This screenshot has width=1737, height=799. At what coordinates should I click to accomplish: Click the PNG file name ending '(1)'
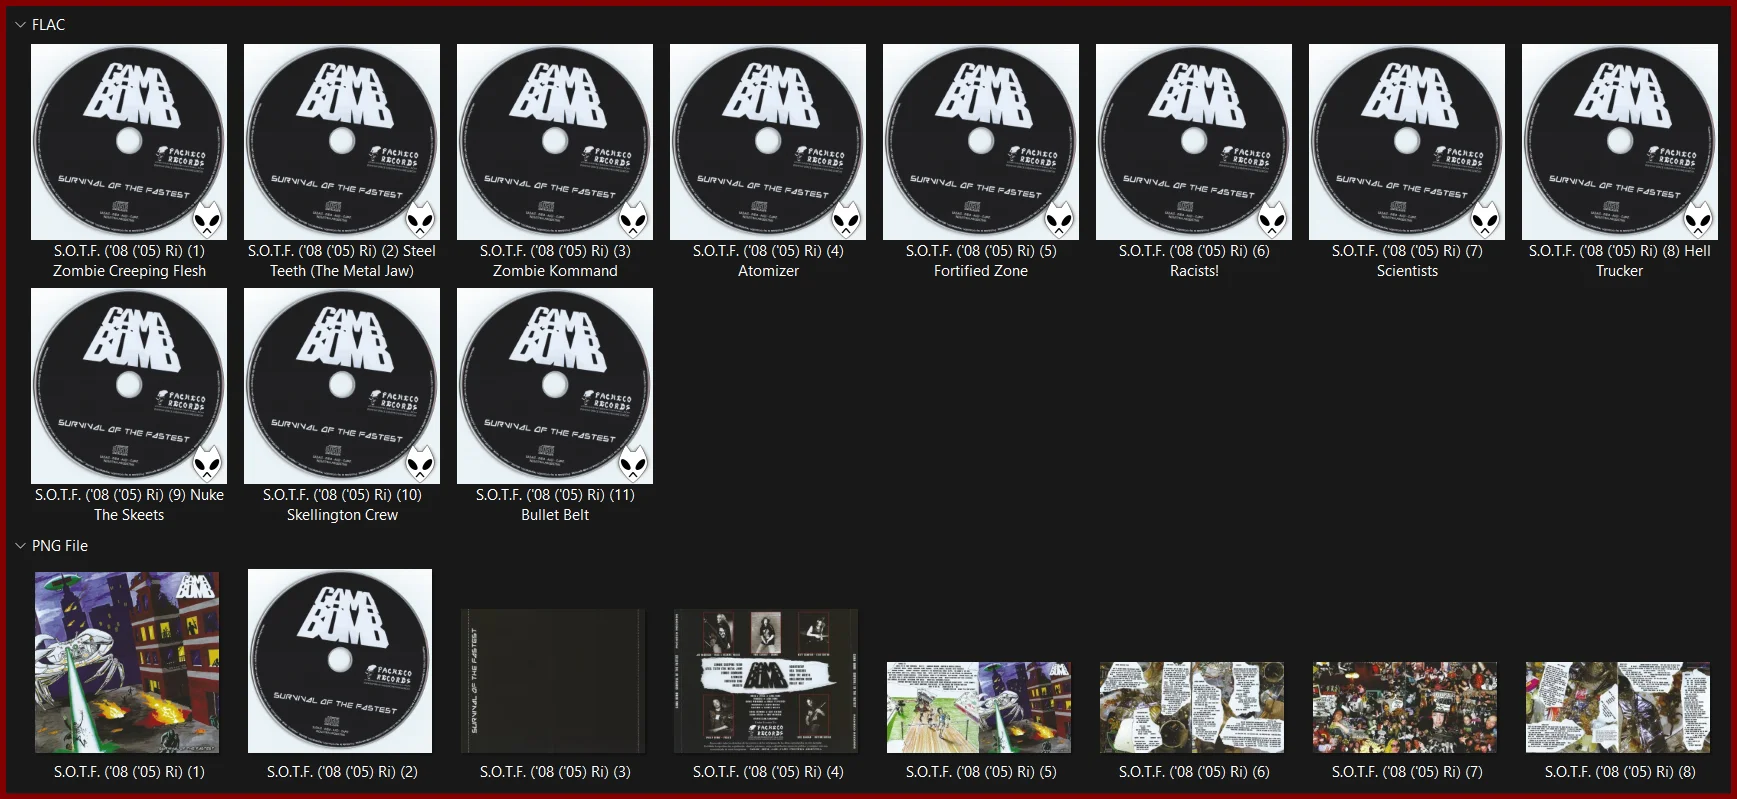129,772
